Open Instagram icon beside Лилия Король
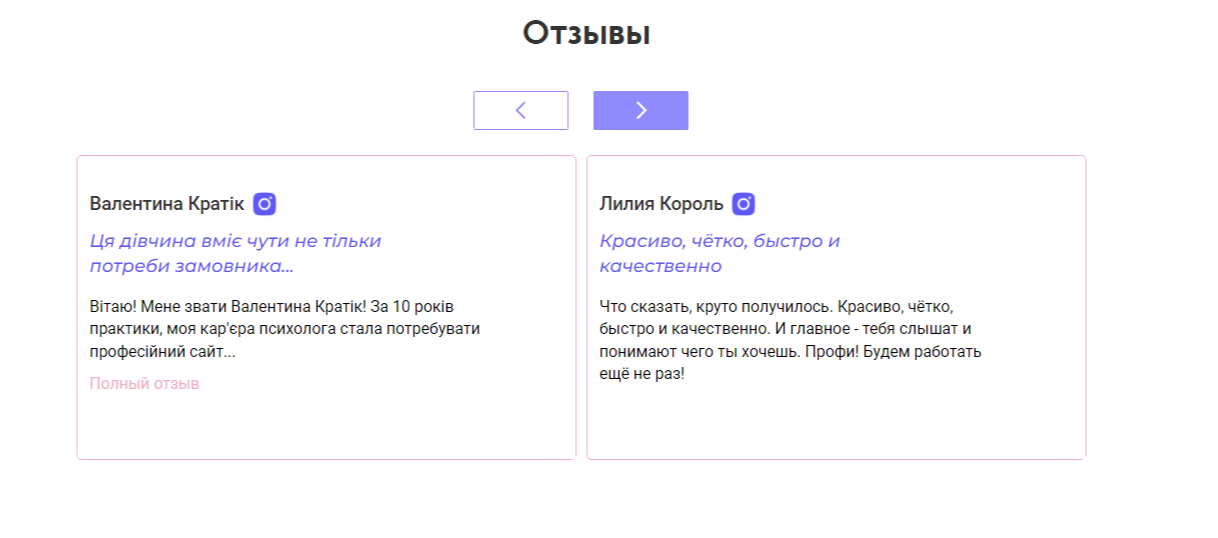The width and height of the screenshot is (1218, 538). pos(743,204)
